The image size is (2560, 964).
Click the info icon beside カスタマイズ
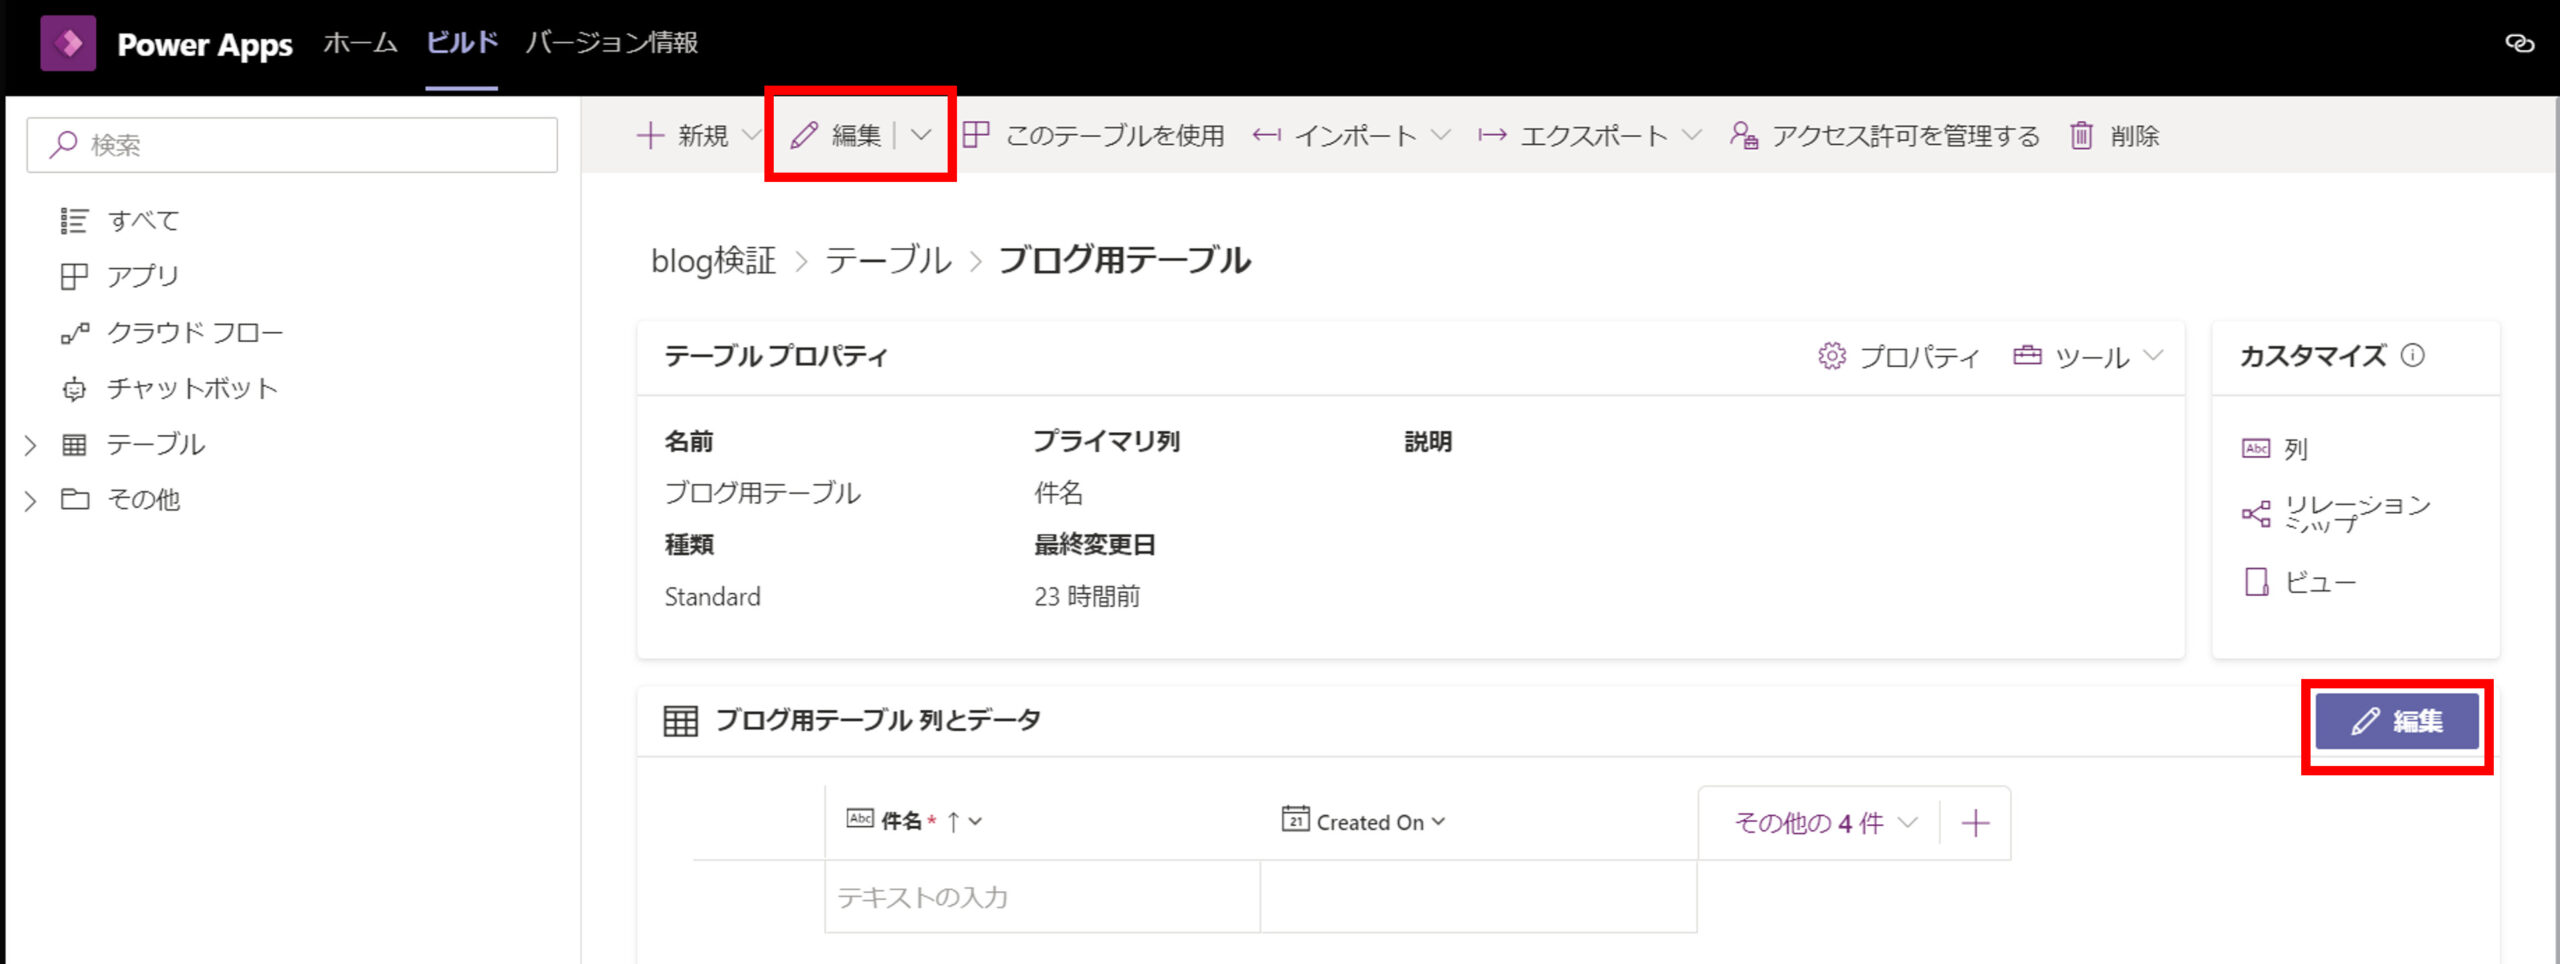2412,355
